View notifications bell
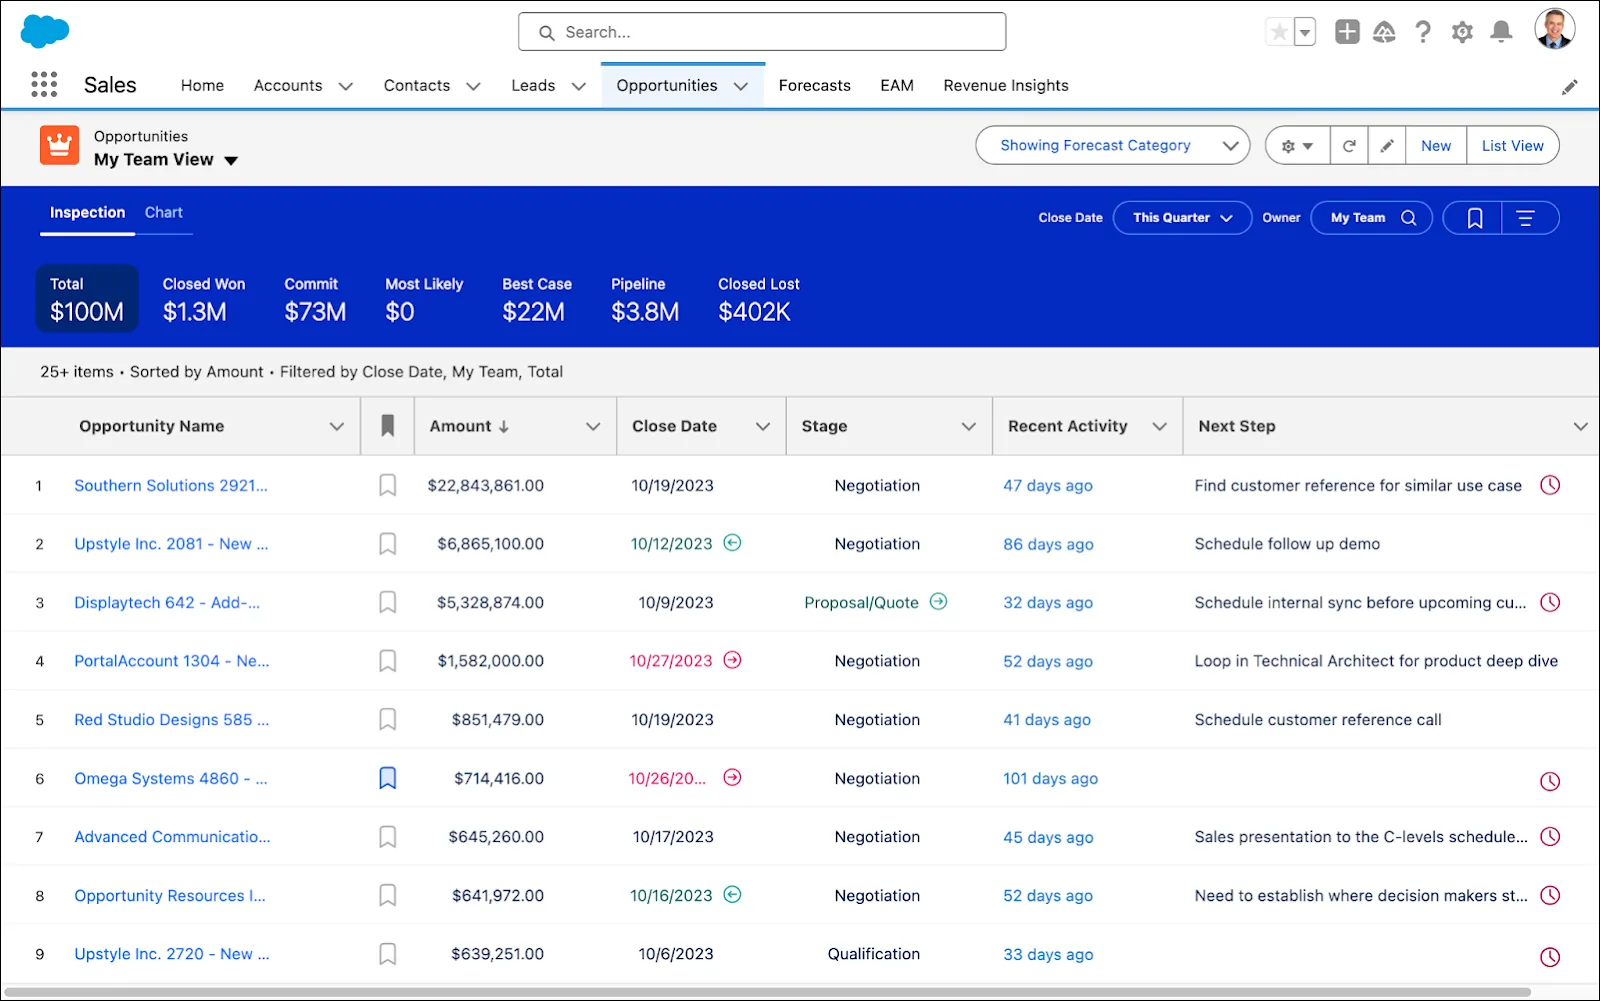The height and width of the screenshot is (1001, 1600). (x=1501, y=32)
